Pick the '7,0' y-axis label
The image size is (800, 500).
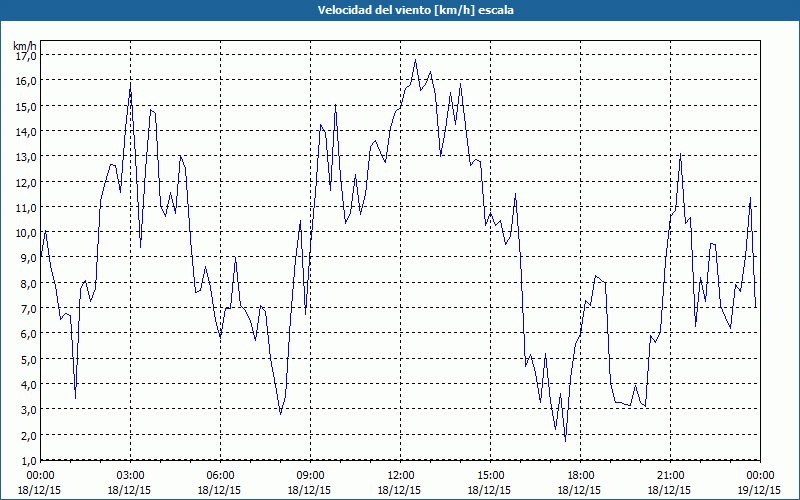click(x=29, y=309)
